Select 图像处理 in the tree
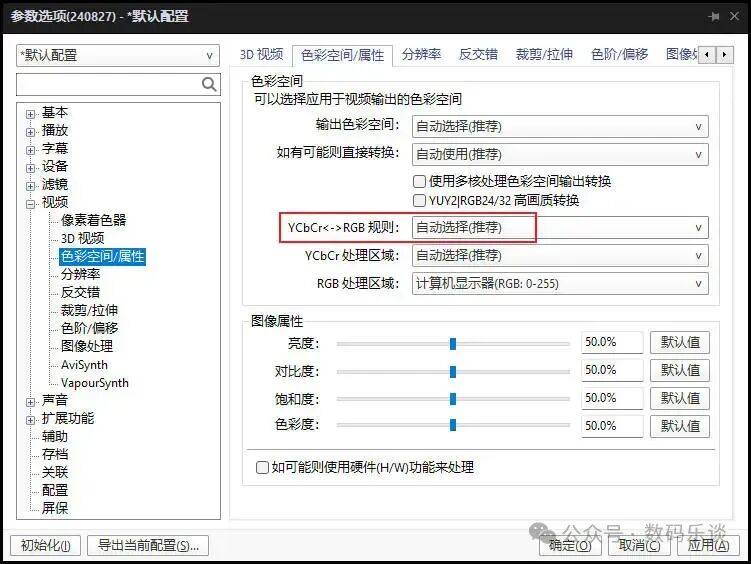The width and height of the screenshot is (751, 564). (x=87, y=346)
